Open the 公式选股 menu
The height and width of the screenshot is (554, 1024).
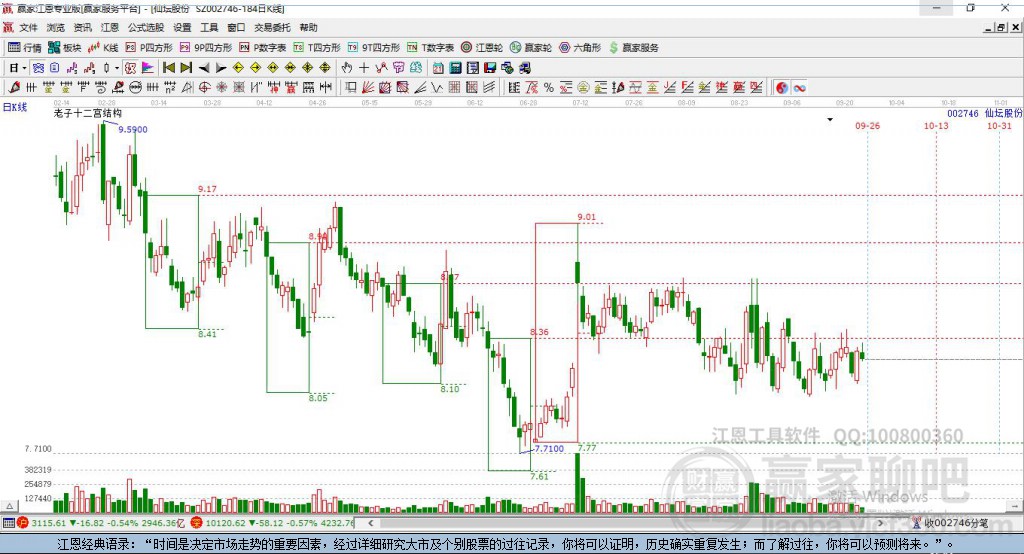click(x=146, y=27)
